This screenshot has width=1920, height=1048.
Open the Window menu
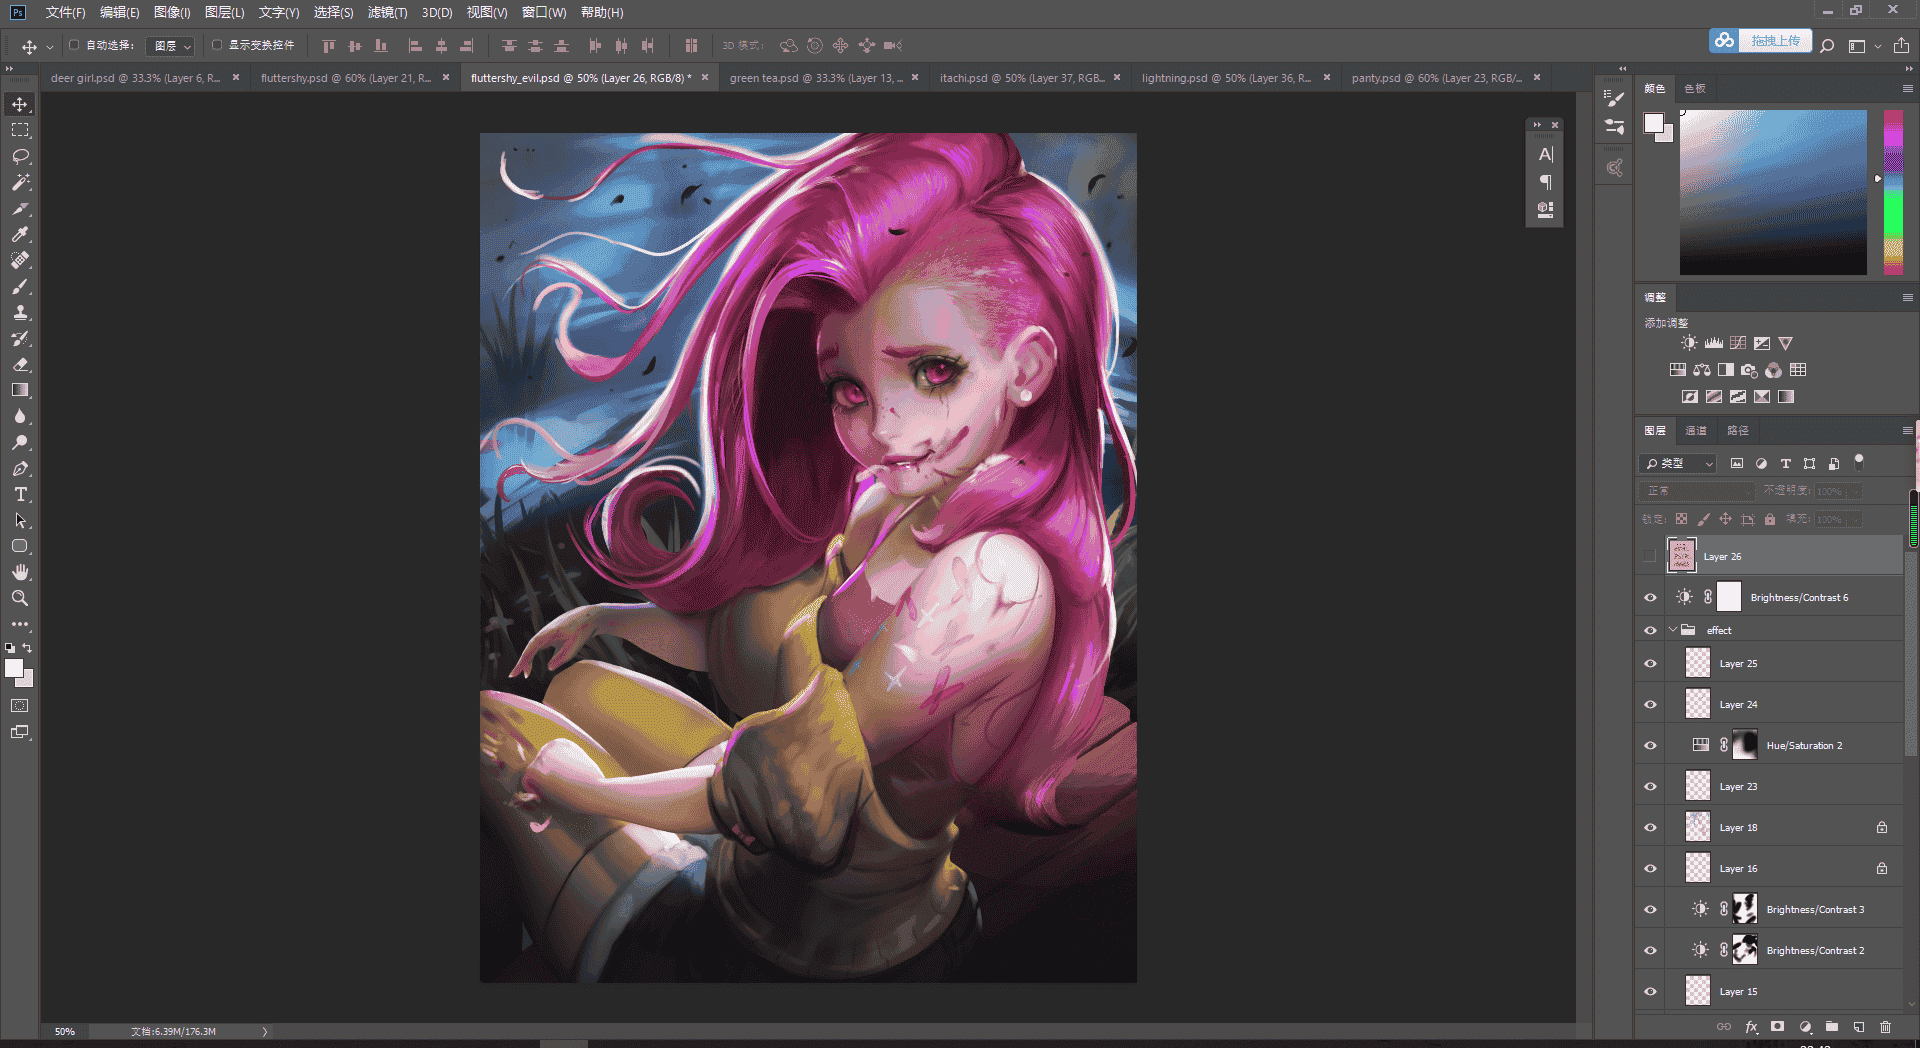click(x=544, y=12)
